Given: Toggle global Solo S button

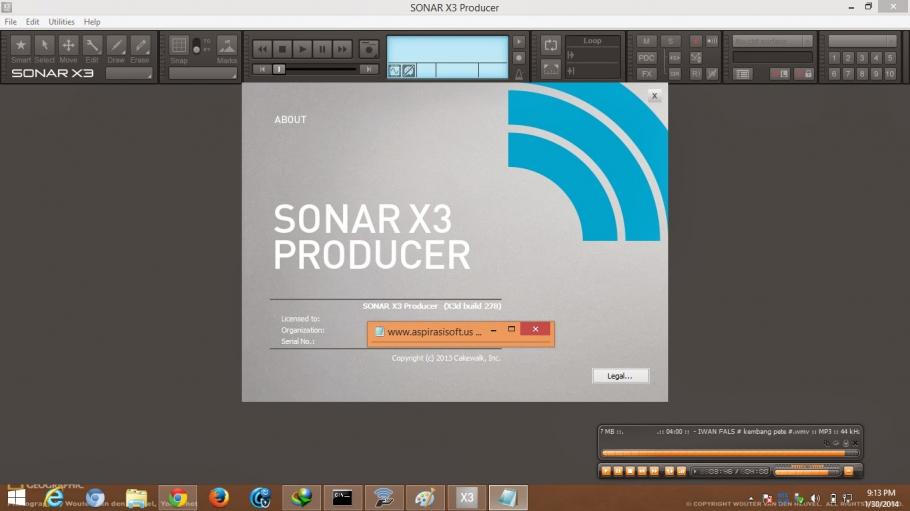Looking at the screenshot, I should tap(671, 41).
